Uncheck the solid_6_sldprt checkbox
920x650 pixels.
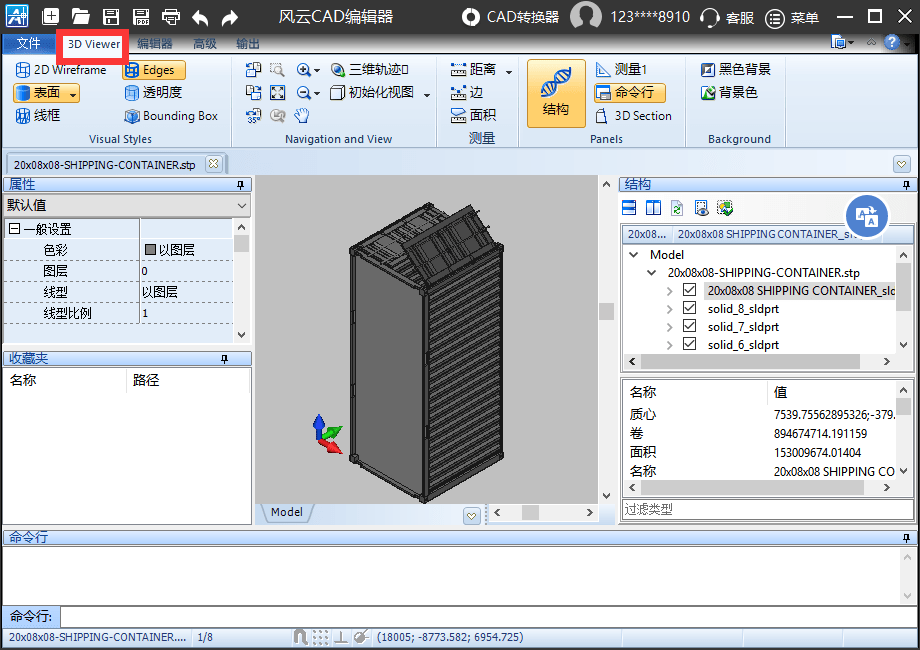point(689,344)
